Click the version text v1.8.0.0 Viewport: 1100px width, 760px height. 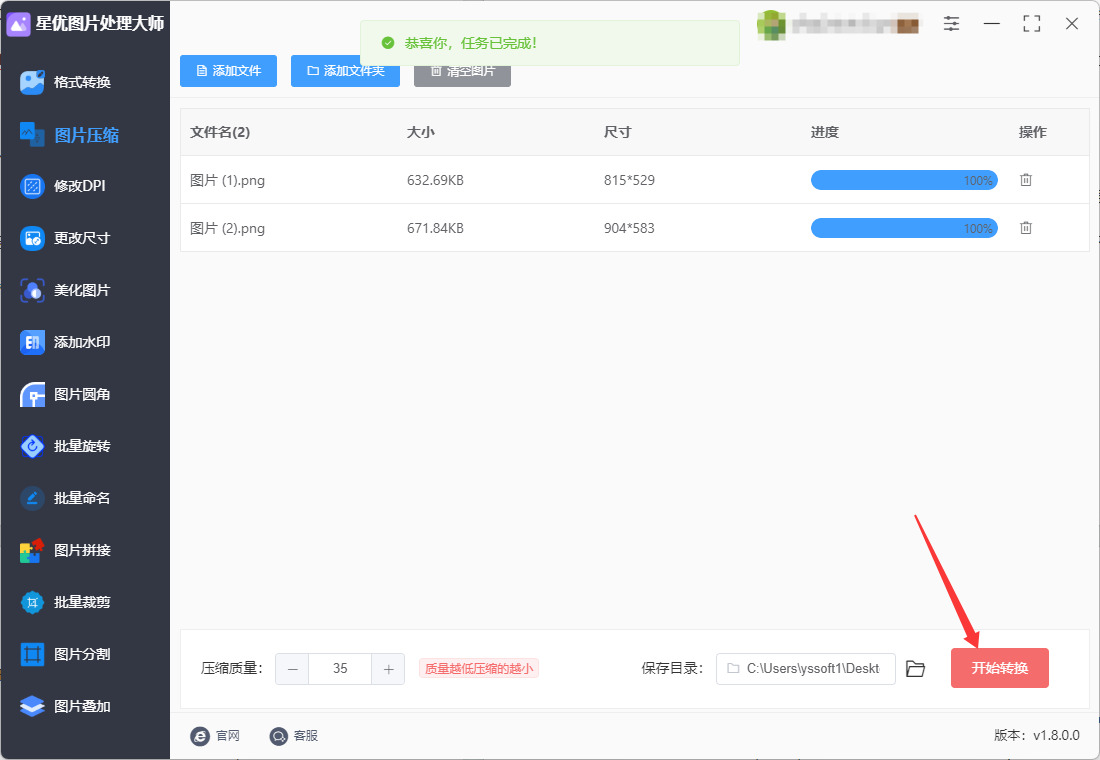1057,735
